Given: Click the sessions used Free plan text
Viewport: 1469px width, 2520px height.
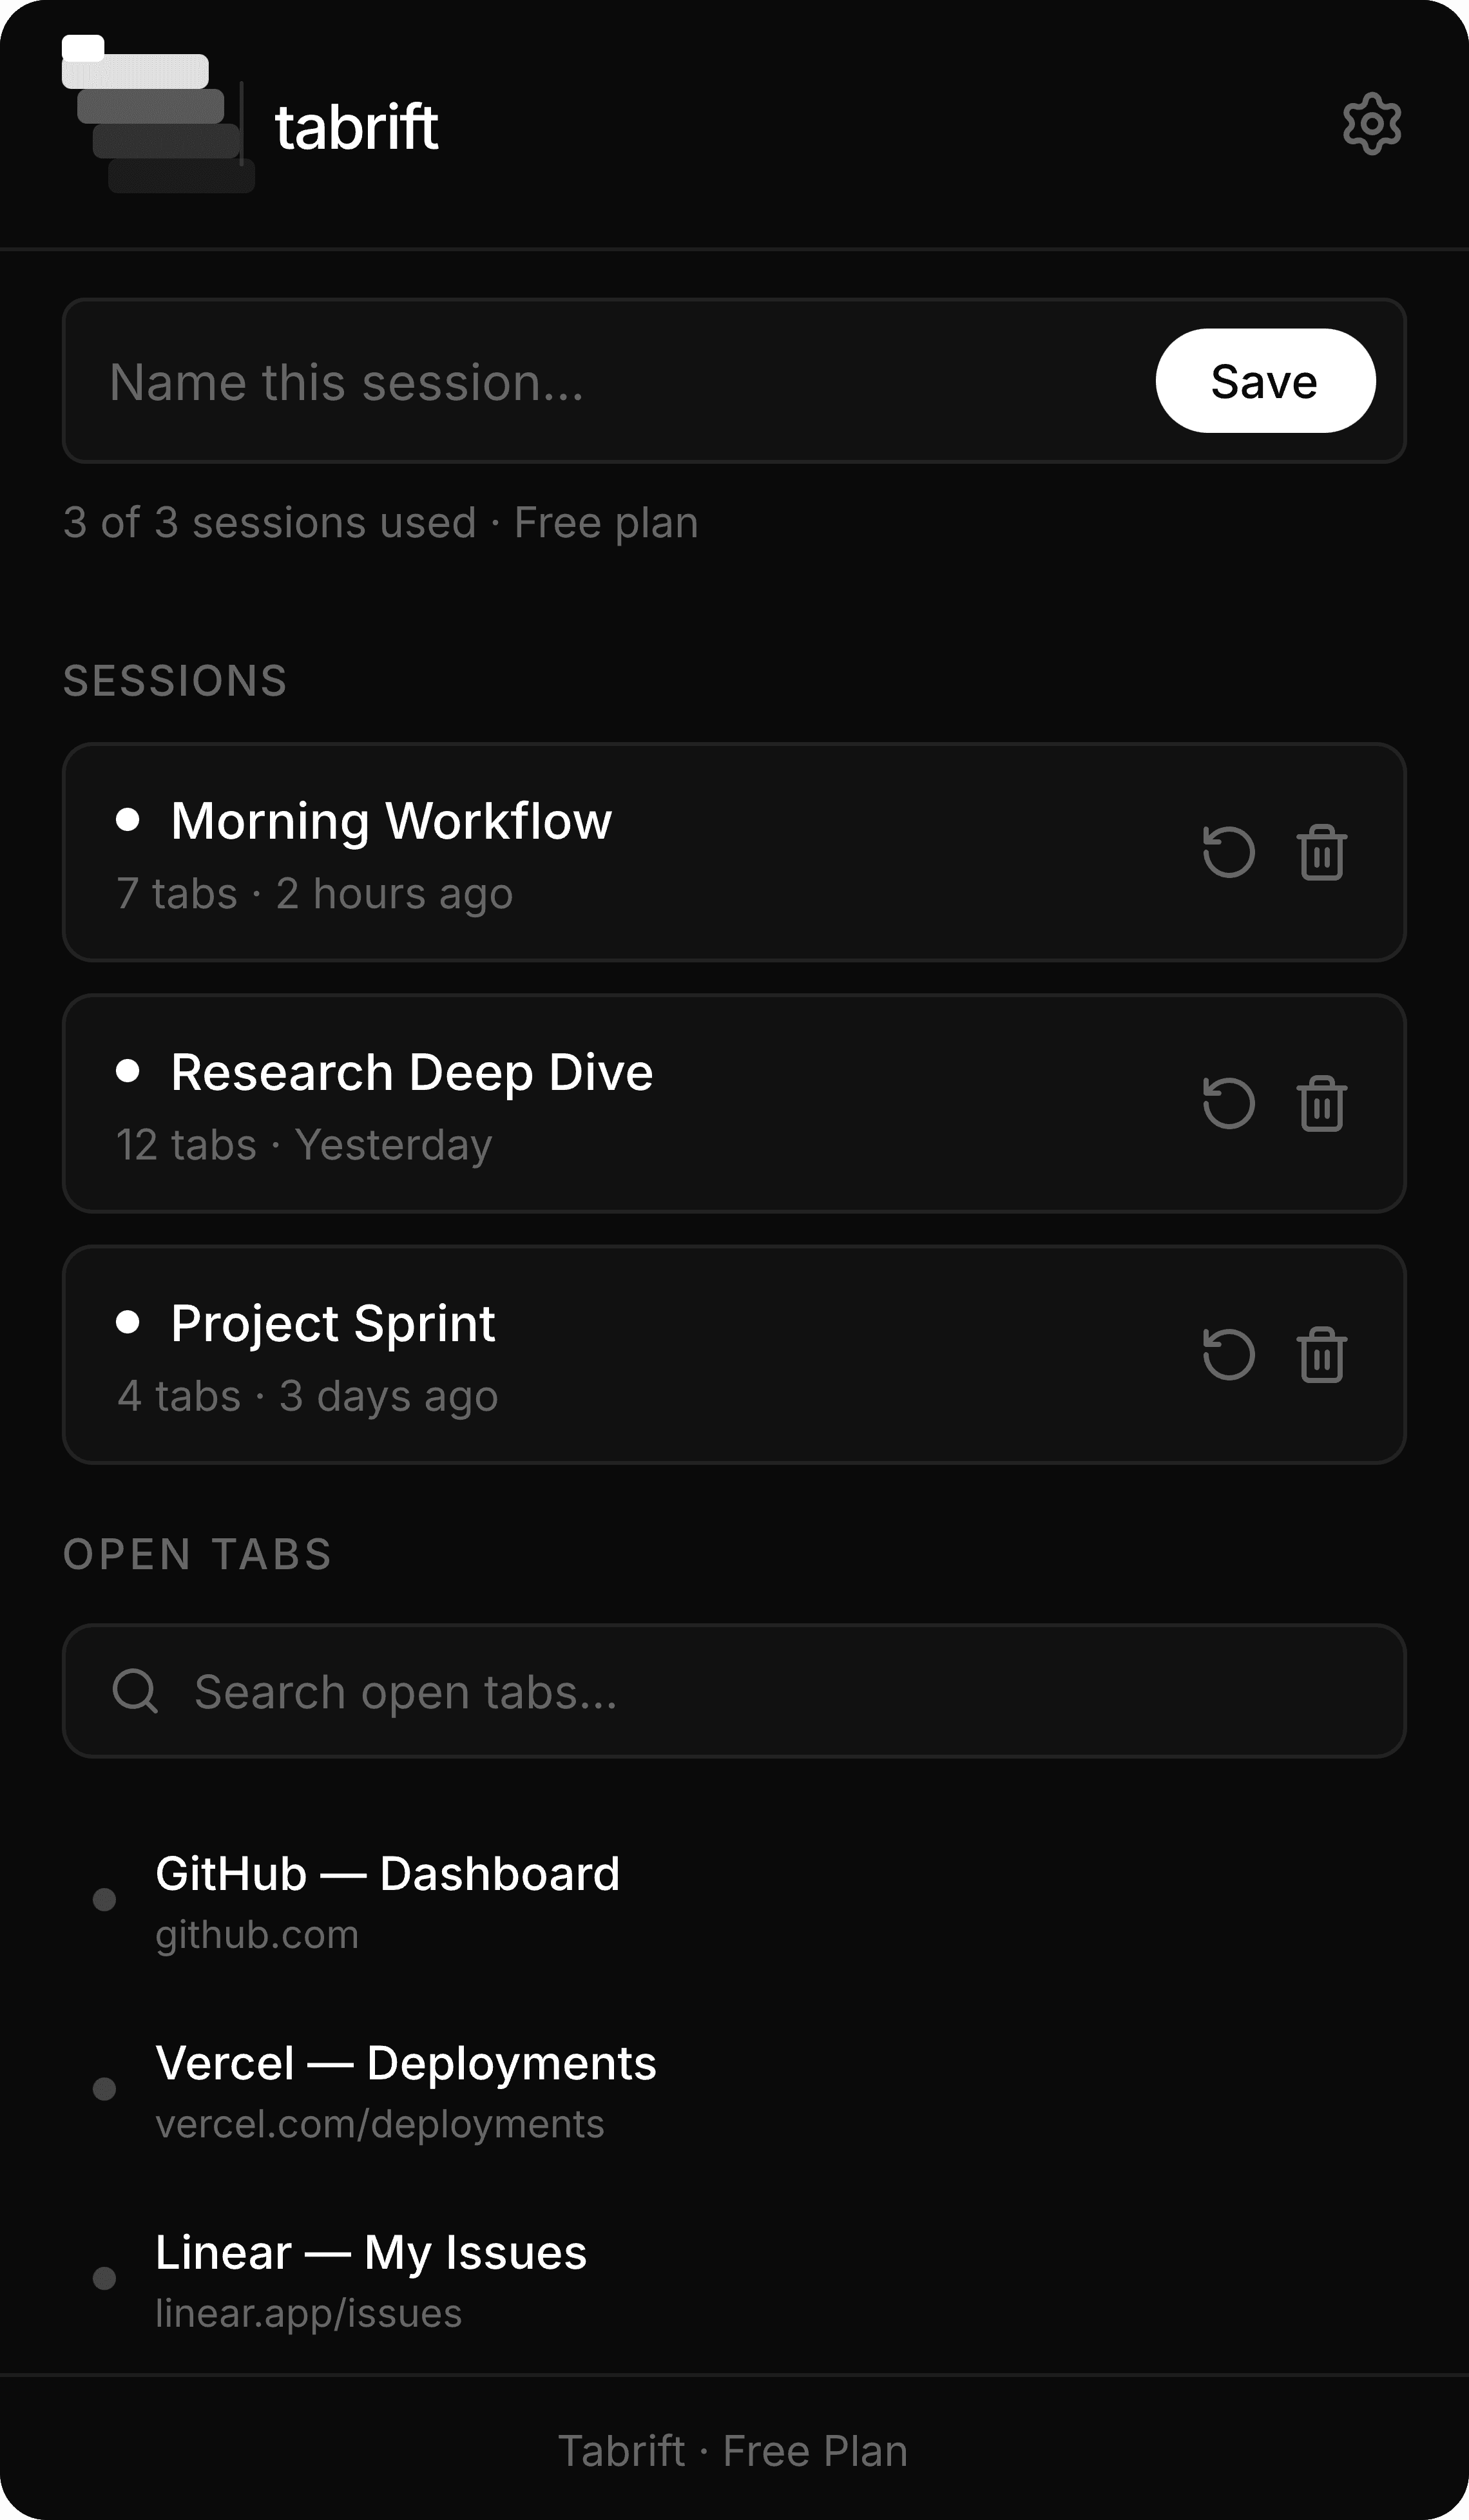Looking at the screenshot, I should (x=381, y=522).
